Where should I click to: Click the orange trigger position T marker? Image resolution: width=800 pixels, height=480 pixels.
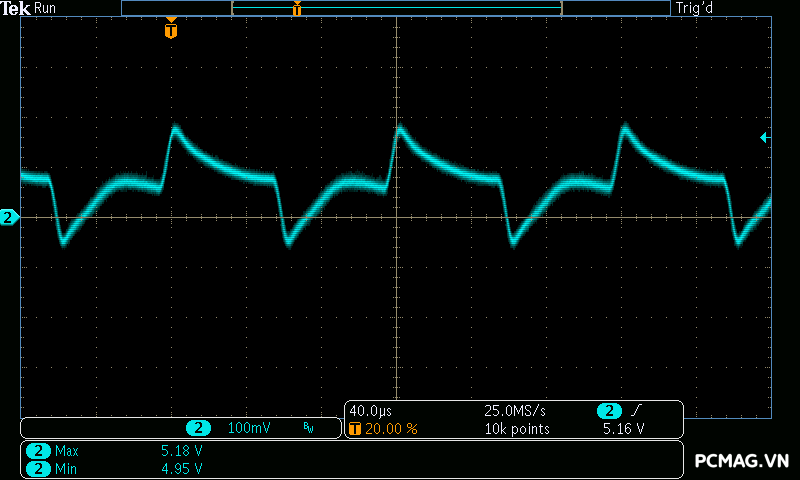point(171,31)
